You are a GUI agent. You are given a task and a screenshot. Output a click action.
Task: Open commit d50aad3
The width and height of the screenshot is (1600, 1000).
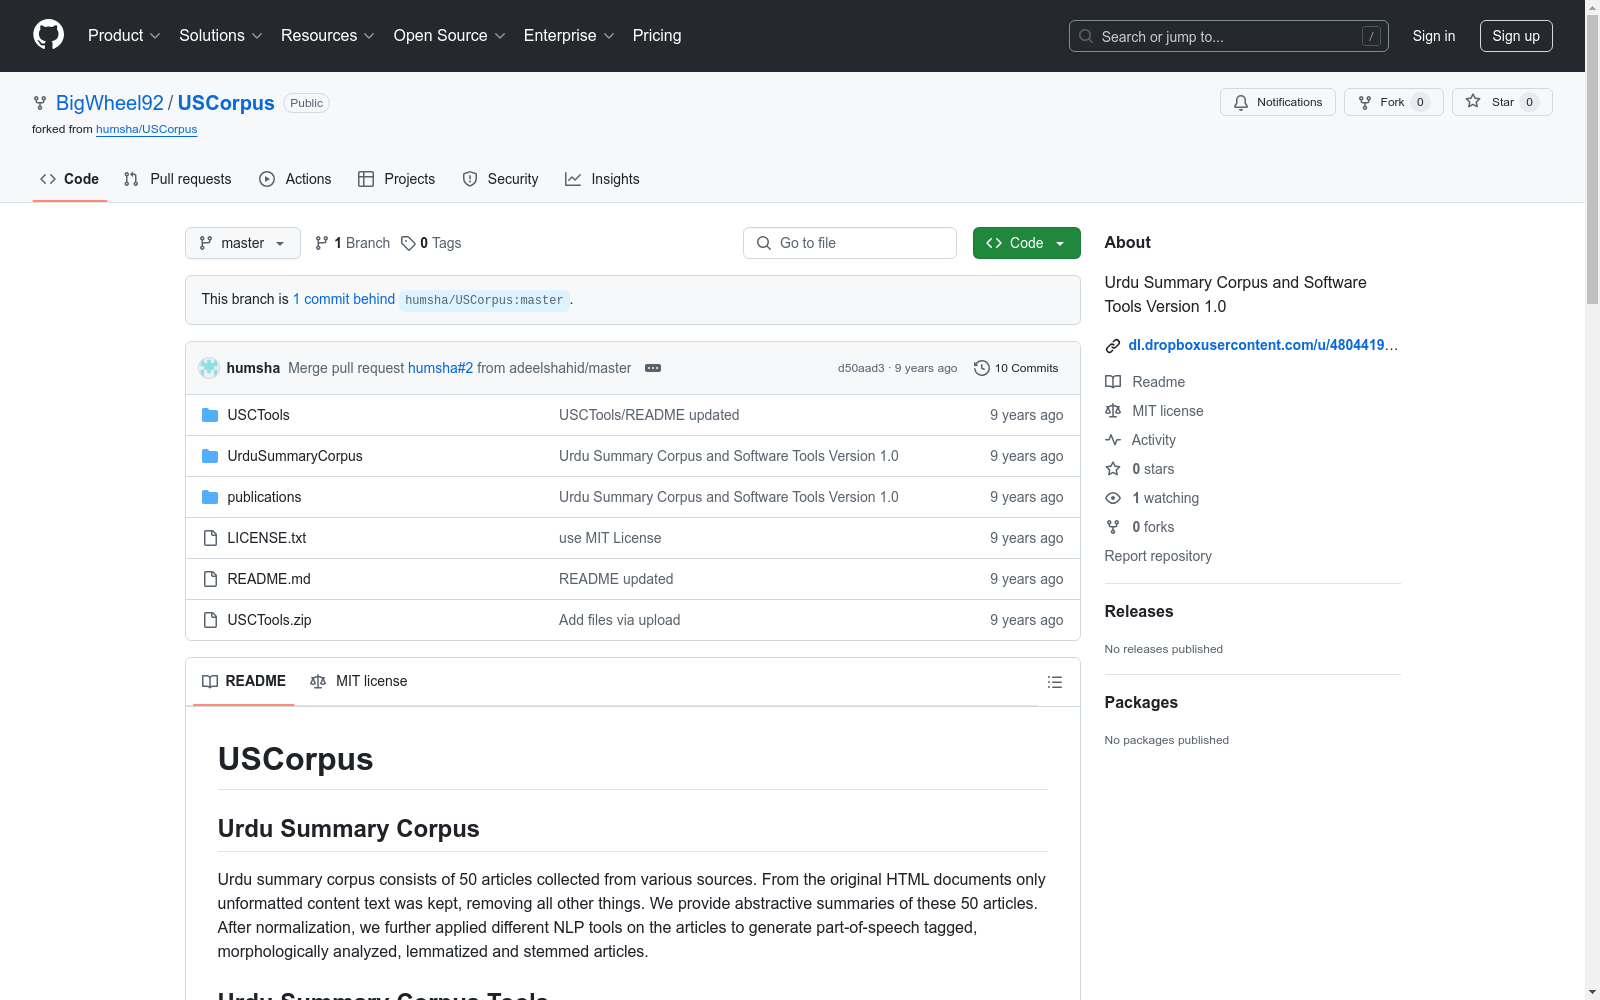pos(861,368)
